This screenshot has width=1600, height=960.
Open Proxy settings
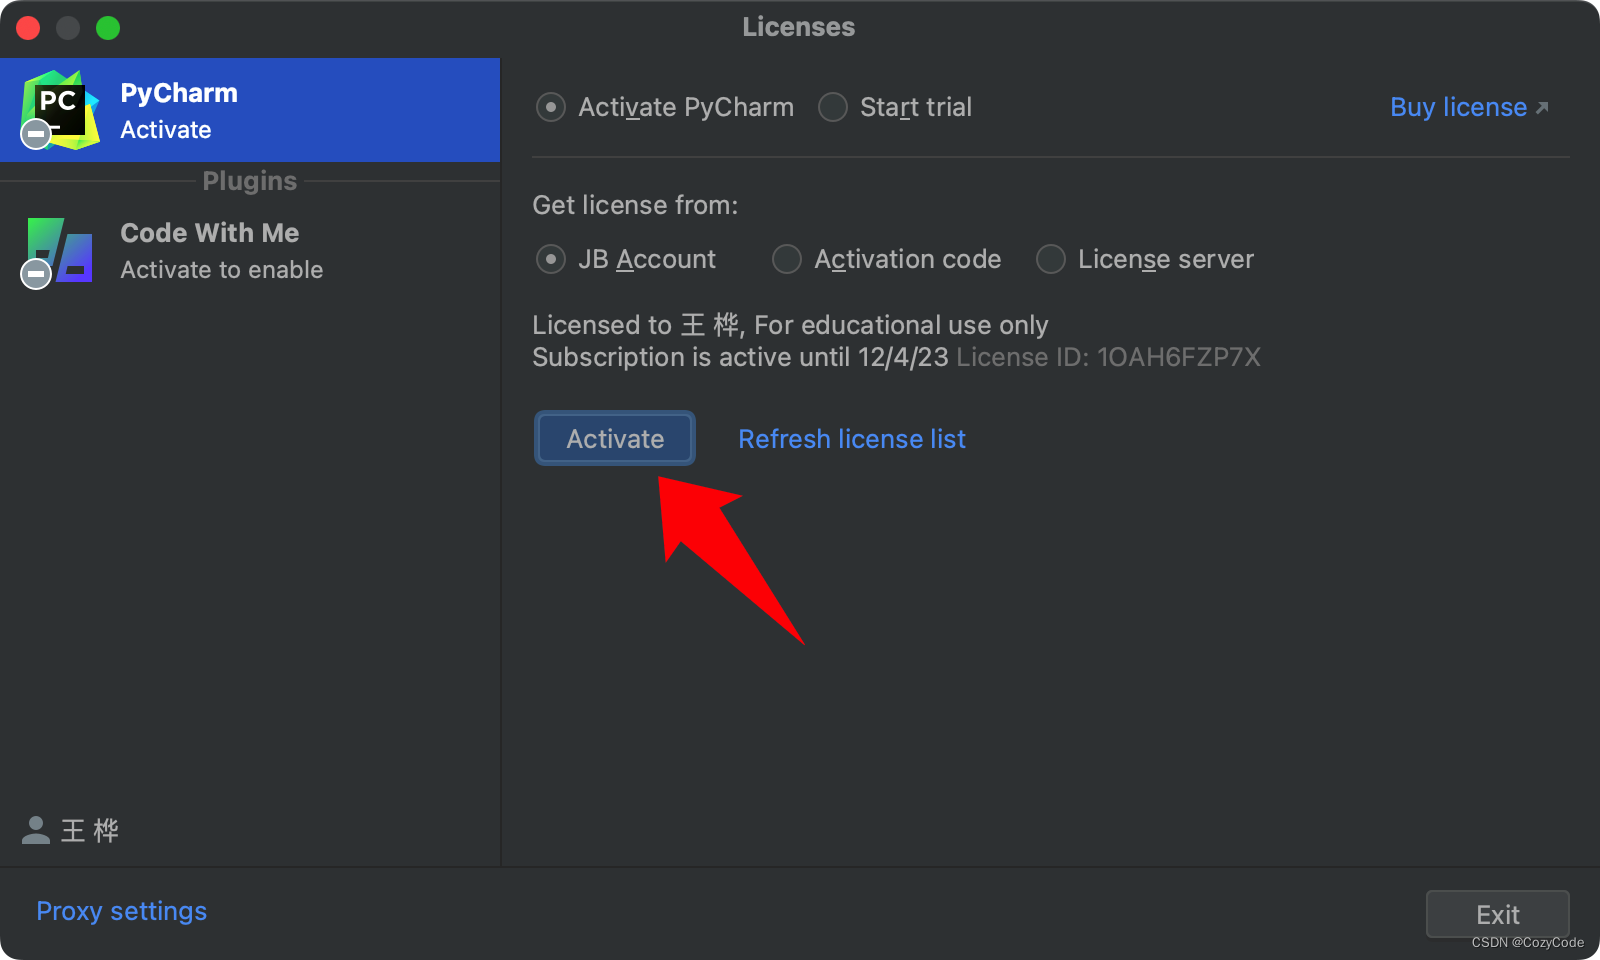[122, 911]
